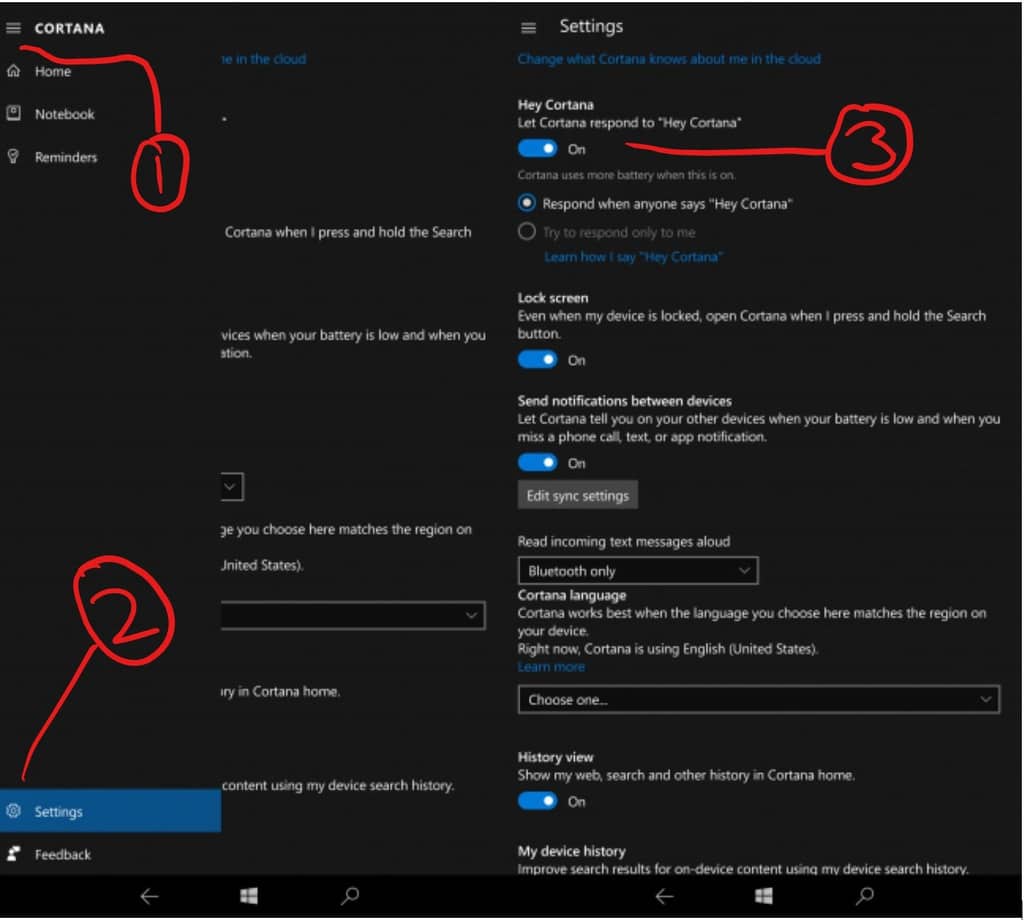Click the History view heading
Viewport: 1024px width, 920px height.
coord(556,757)
